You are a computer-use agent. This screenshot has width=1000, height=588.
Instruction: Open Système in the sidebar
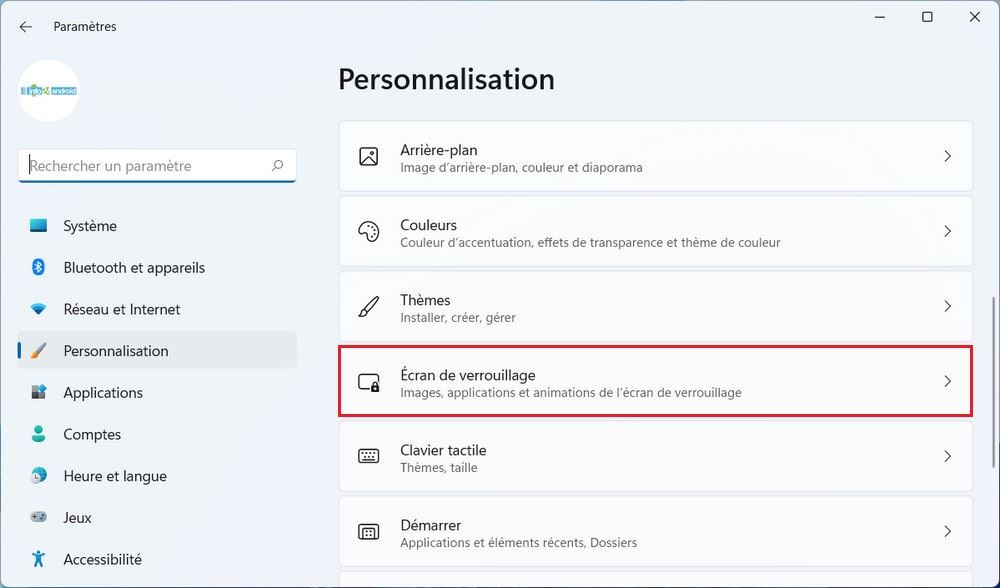[x=90, y=226]
